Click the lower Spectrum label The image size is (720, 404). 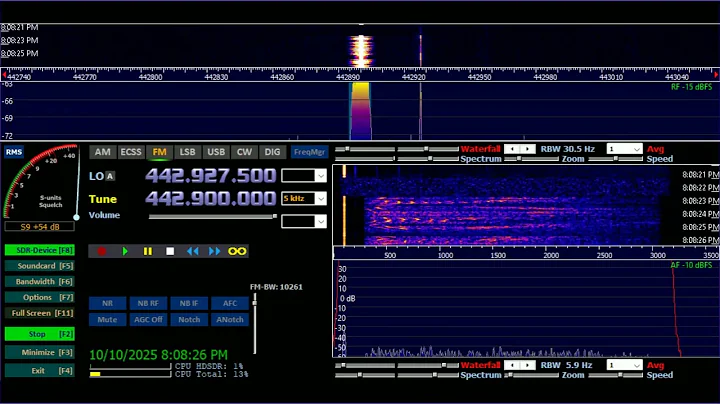(481, 375)
